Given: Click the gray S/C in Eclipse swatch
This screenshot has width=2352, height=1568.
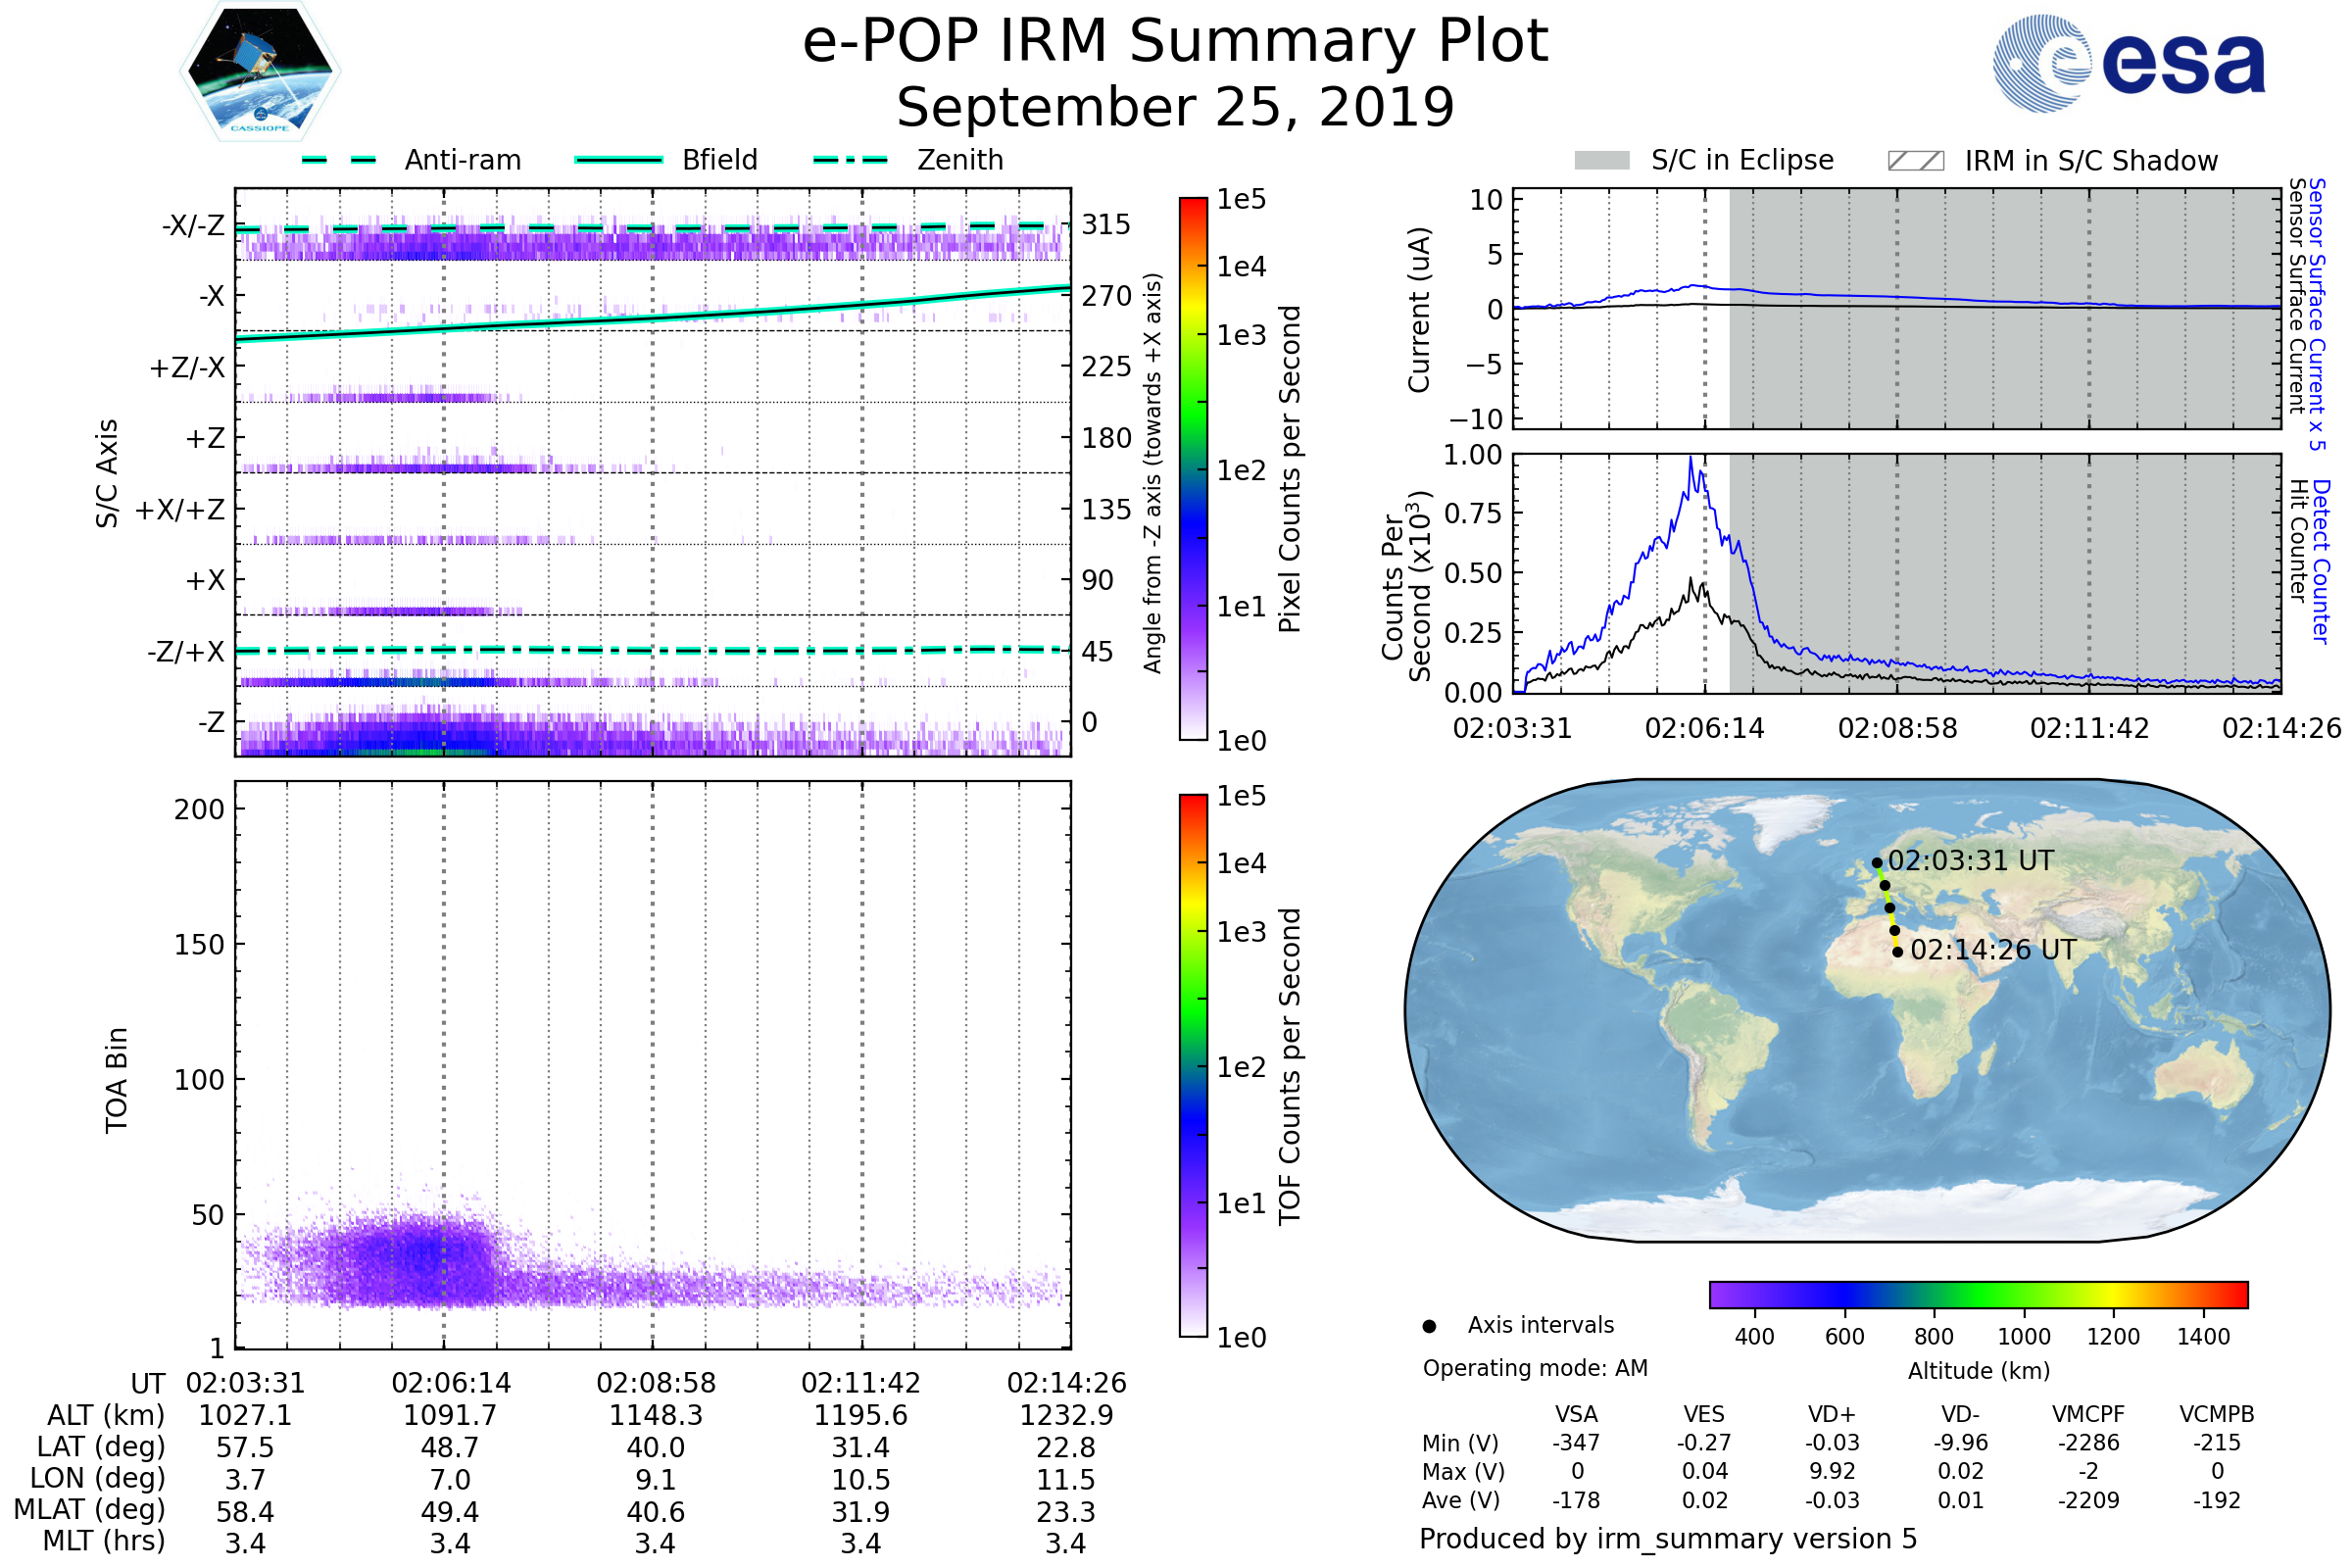Looking at the screenshot, I should click(x=1601, y=161).
